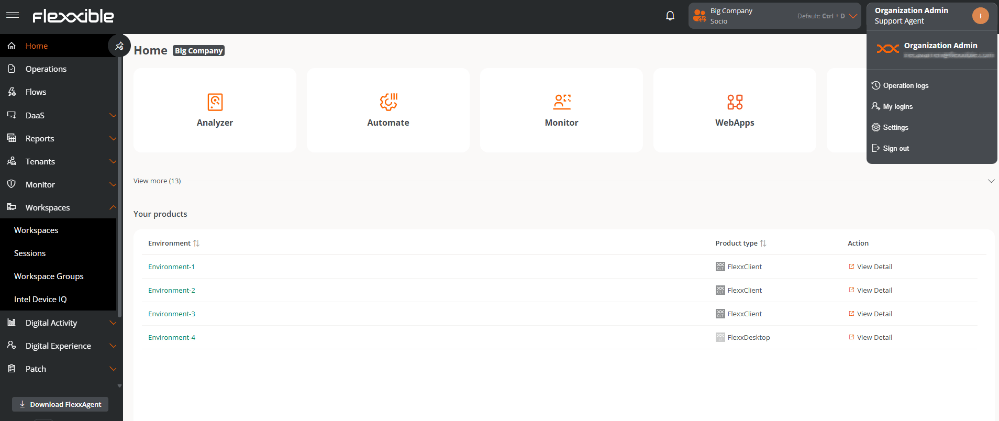999x421 pixels.
Task: Click the user avatar circle
Action: (981, 16)
